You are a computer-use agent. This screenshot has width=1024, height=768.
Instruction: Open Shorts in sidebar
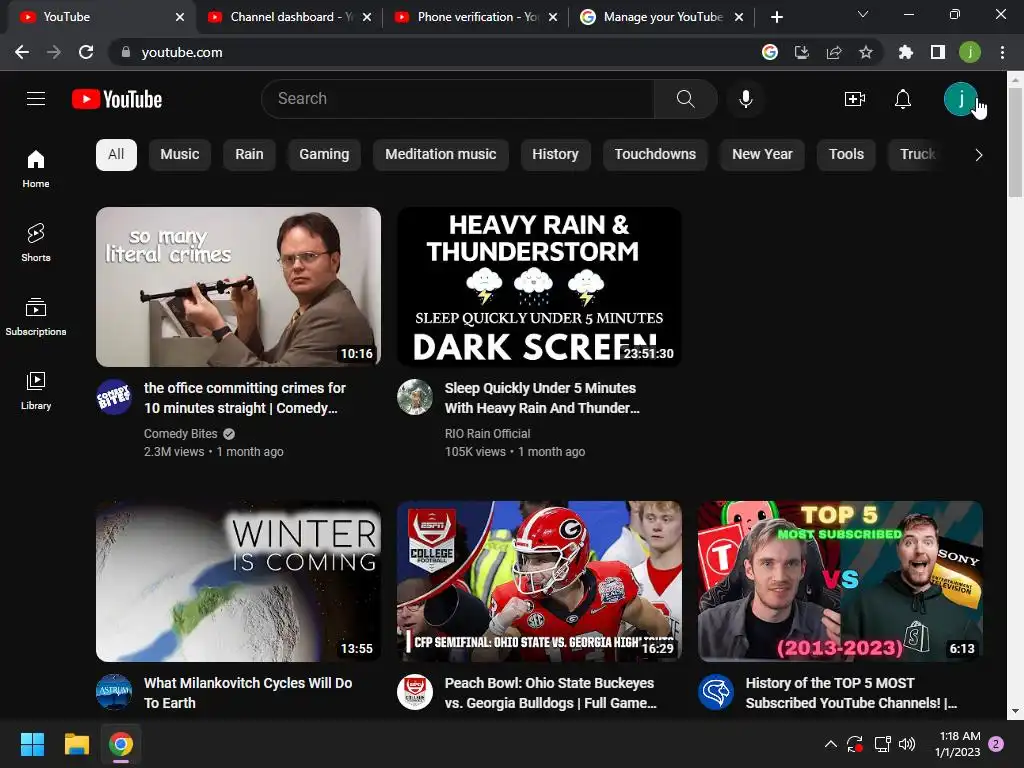point(36,242)
